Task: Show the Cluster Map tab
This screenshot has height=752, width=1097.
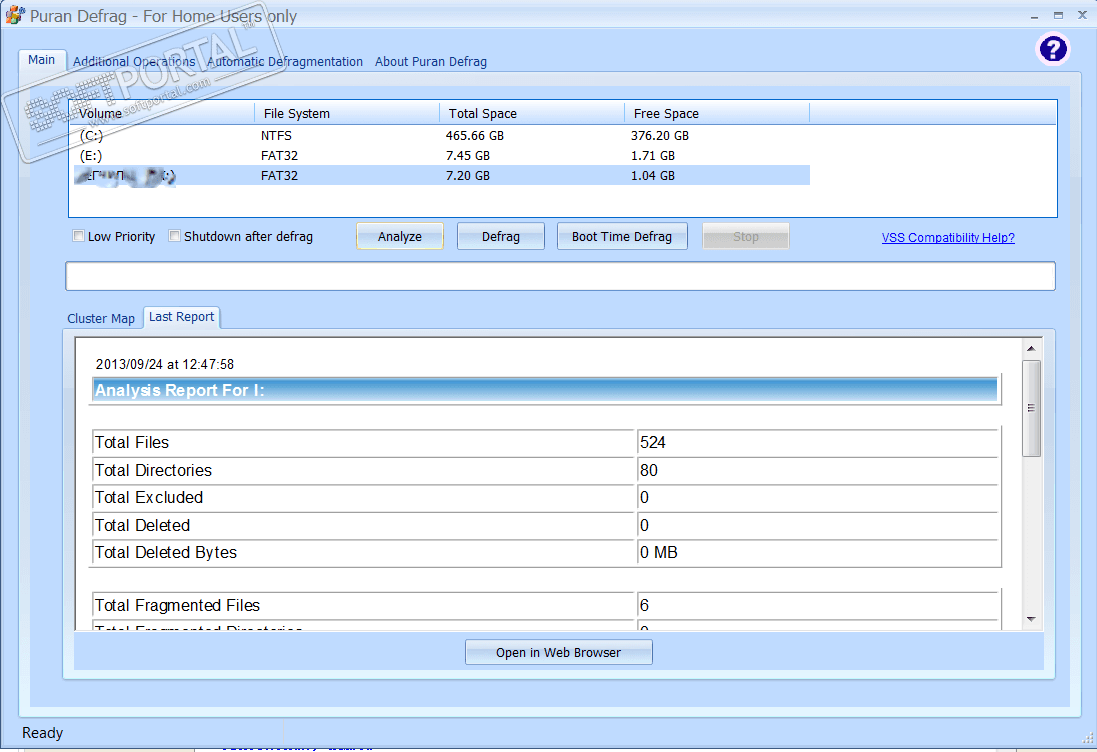Action: pos(101,318)
